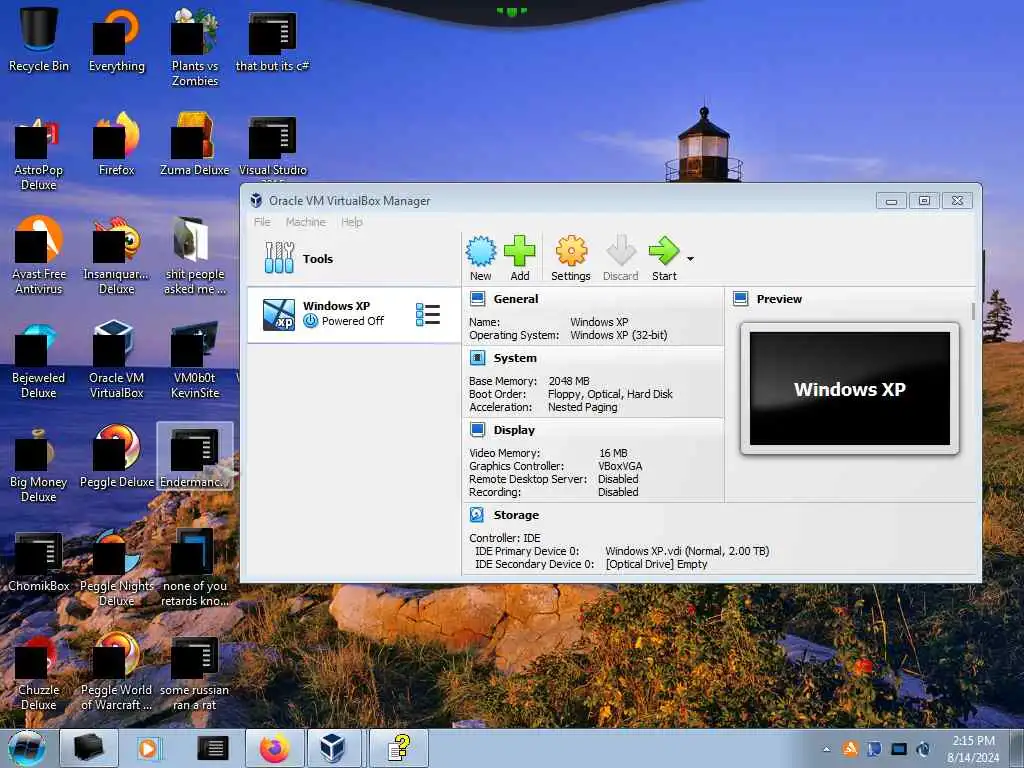Click the details pane vertical scrollbar
This screenshot has width=1024, height=768.
(973, 311)
